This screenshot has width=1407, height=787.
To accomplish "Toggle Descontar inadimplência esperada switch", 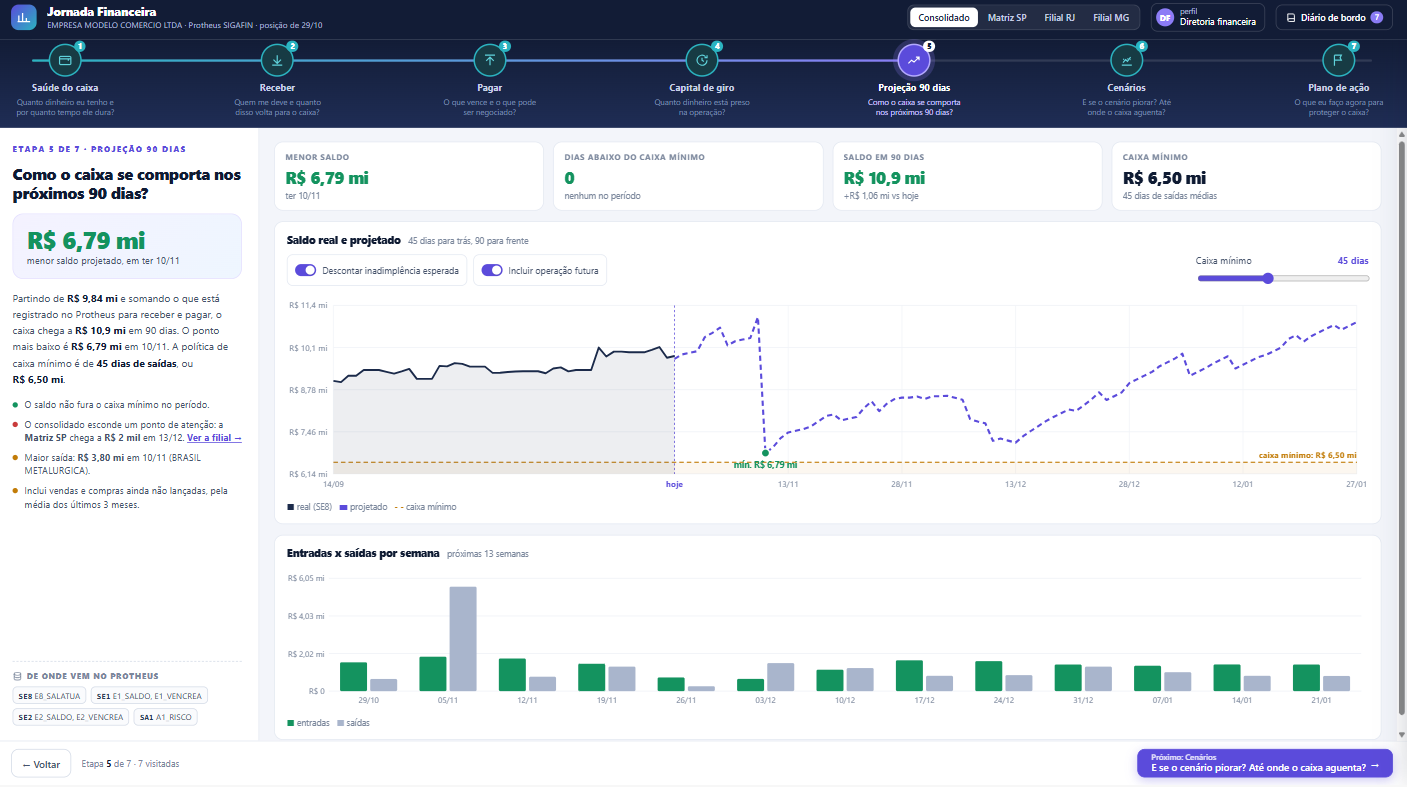I will [x=306, y=270].
